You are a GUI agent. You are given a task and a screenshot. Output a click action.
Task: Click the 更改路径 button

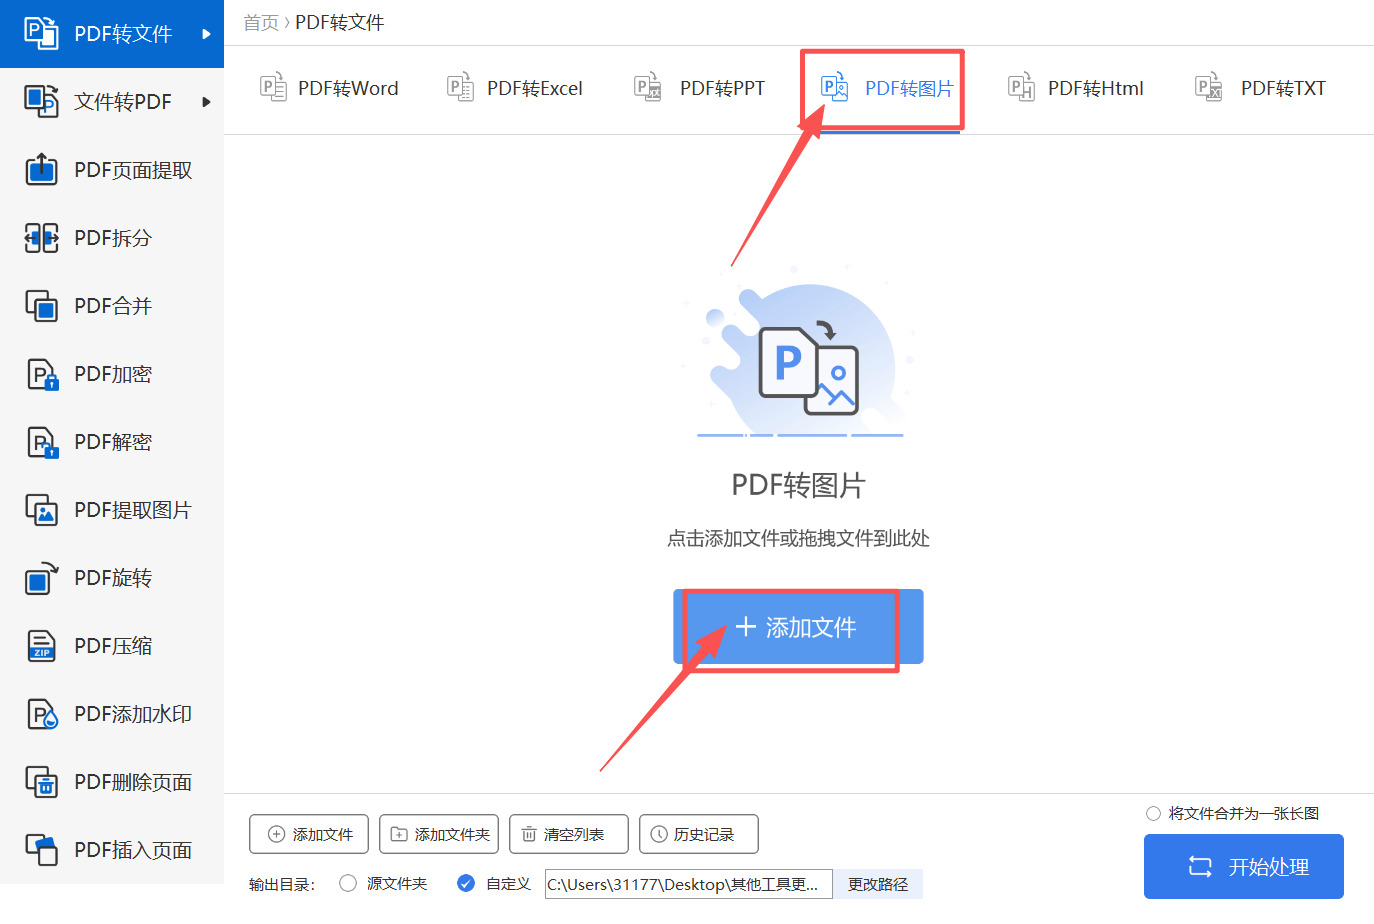click(x=878, y=884)
